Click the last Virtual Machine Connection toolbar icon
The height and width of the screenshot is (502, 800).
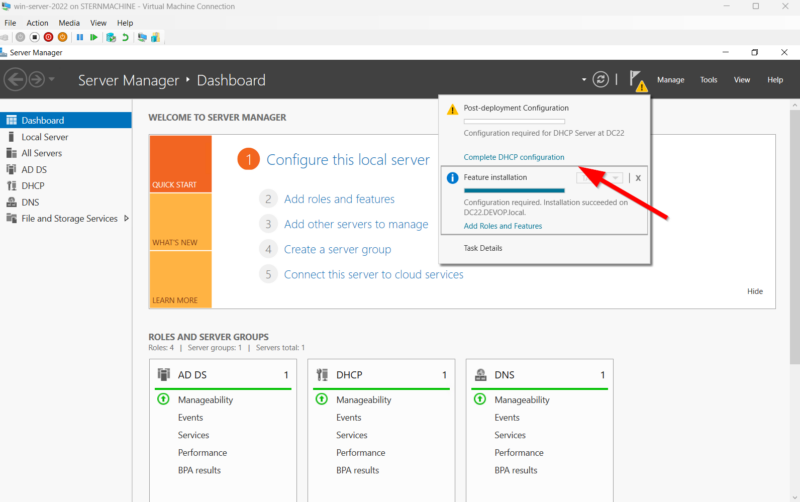point(155,37)
